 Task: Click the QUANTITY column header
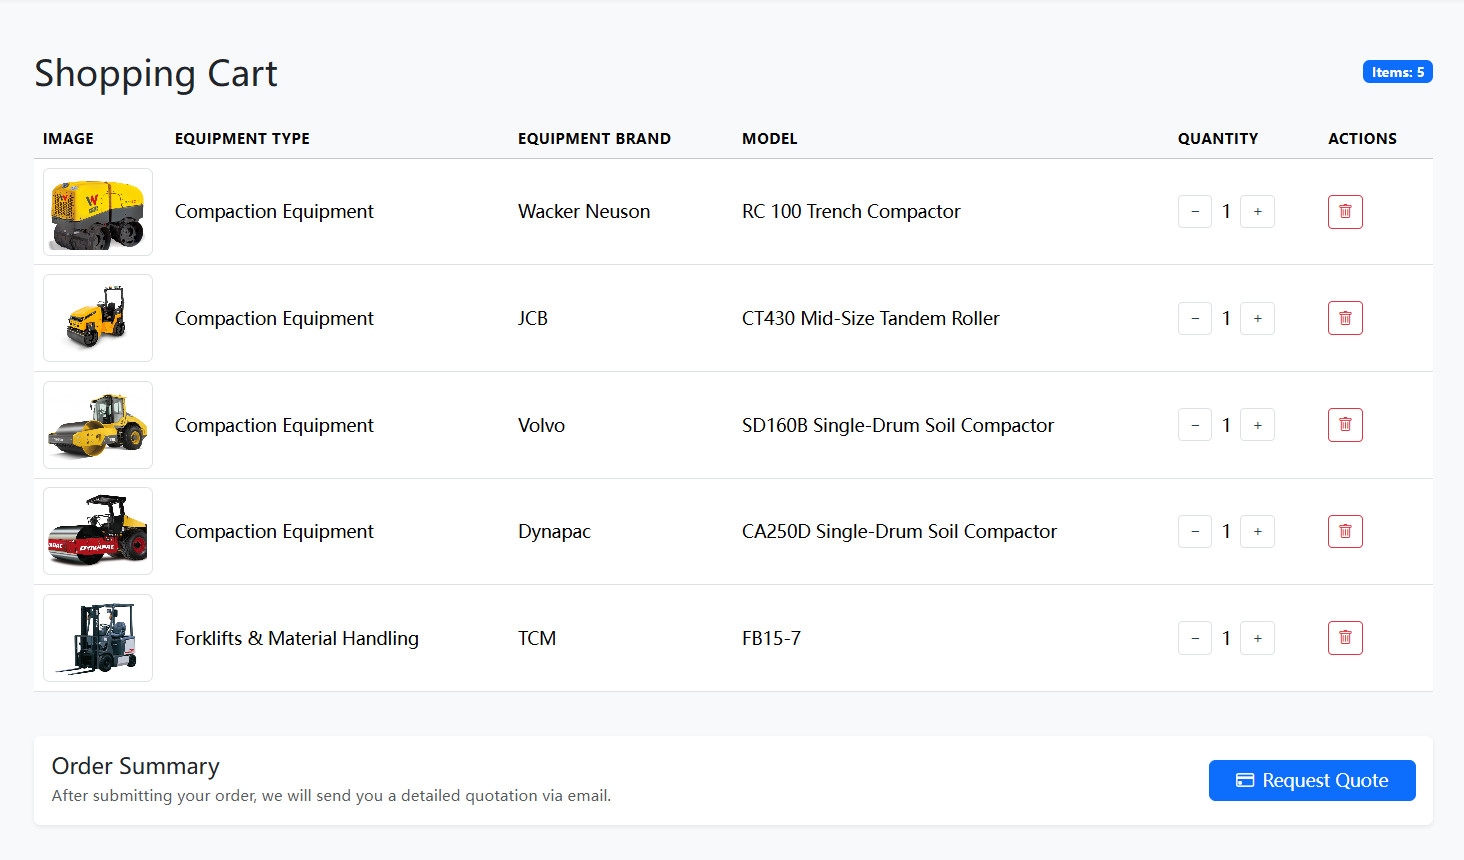[x=1218, y=139]
